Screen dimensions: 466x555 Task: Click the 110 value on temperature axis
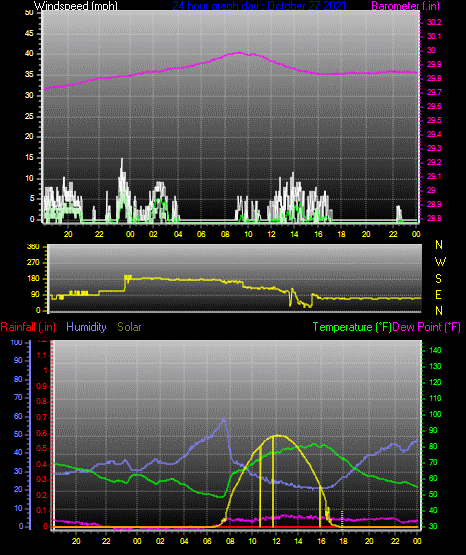pos(435,399)
